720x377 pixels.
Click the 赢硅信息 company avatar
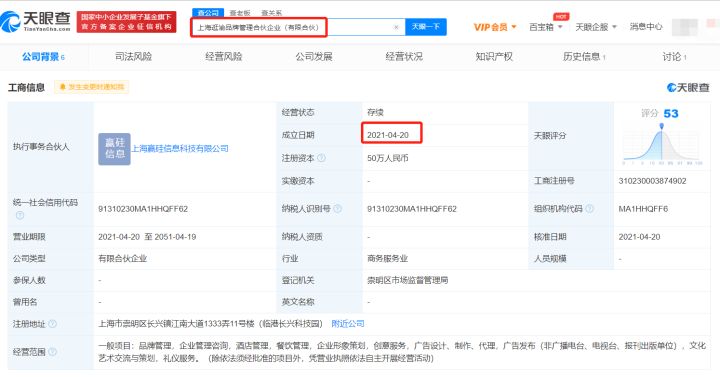point(114,149)
